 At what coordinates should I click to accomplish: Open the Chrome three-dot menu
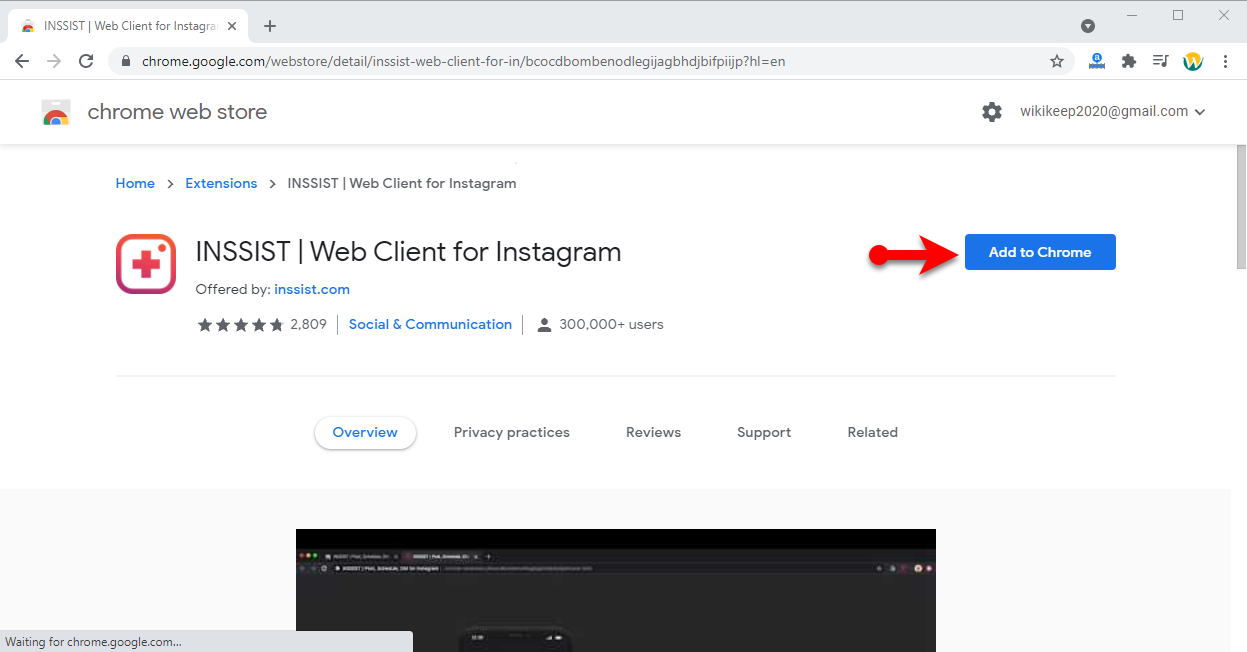[x=1226, y=61]
